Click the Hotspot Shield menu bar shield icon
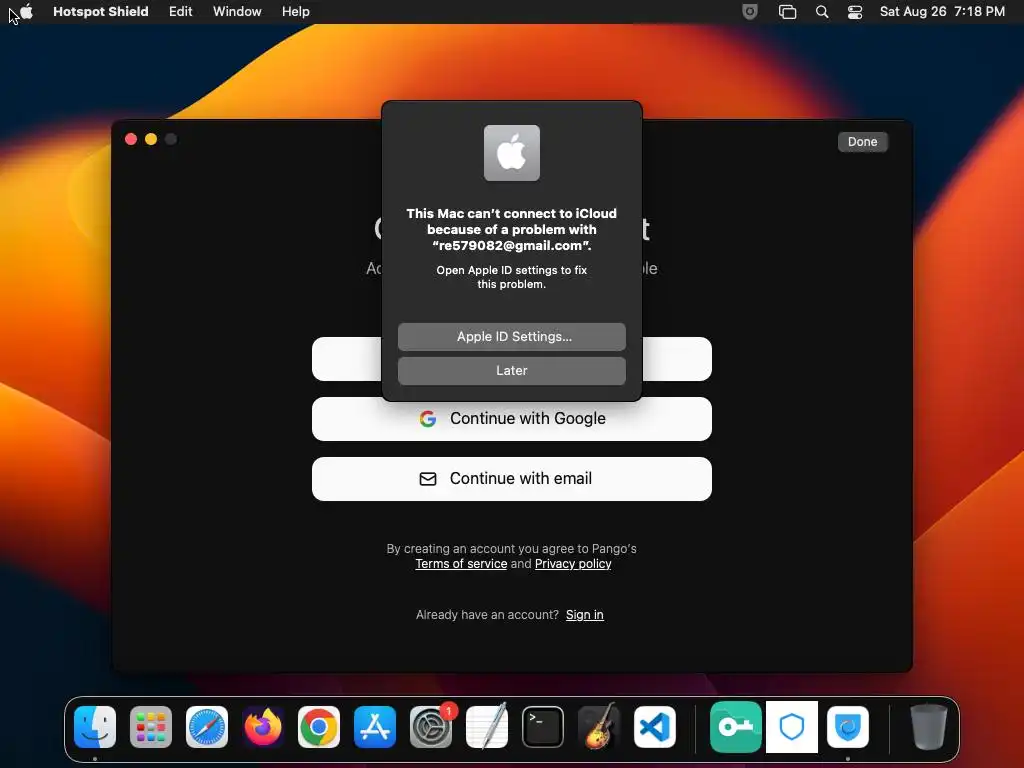The image size is (1024, 768). tap(750, 12)
